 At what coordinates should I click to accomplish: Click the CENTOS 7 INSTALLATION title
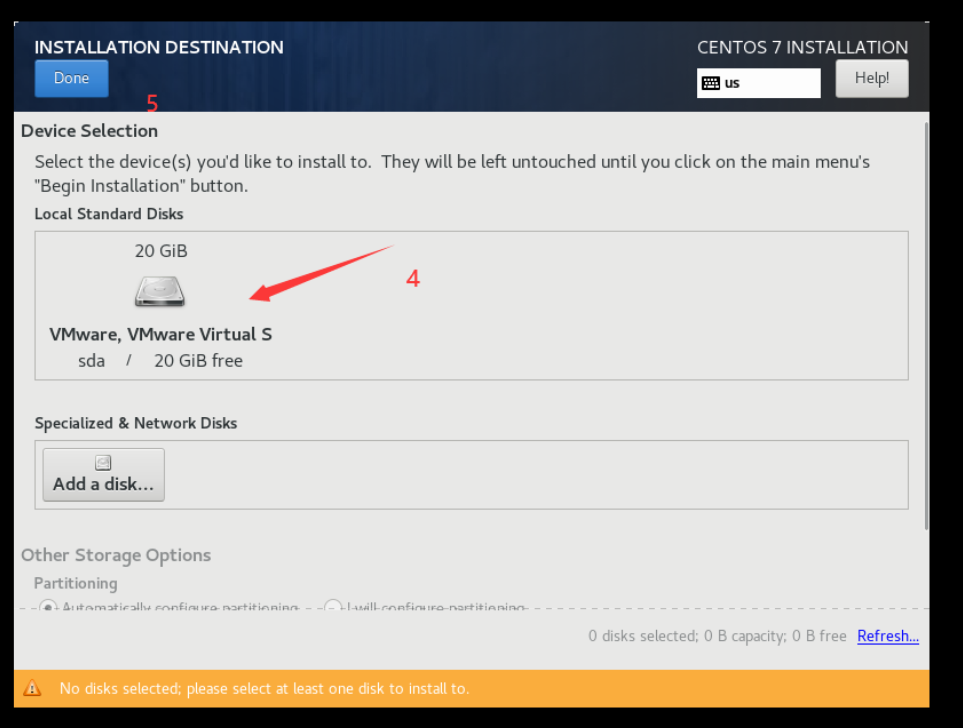pyautogui.click(x=802, y=47)
